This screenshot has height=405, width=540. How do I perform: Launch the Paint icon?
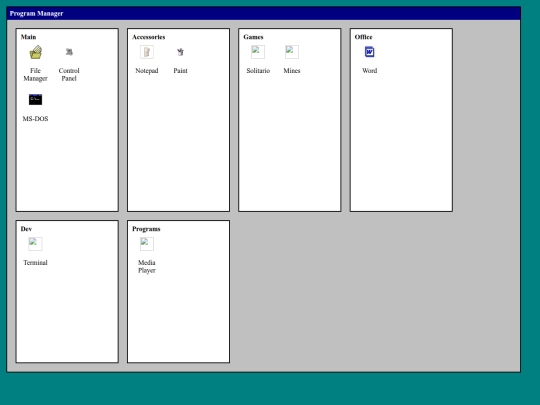click(180, 52)
